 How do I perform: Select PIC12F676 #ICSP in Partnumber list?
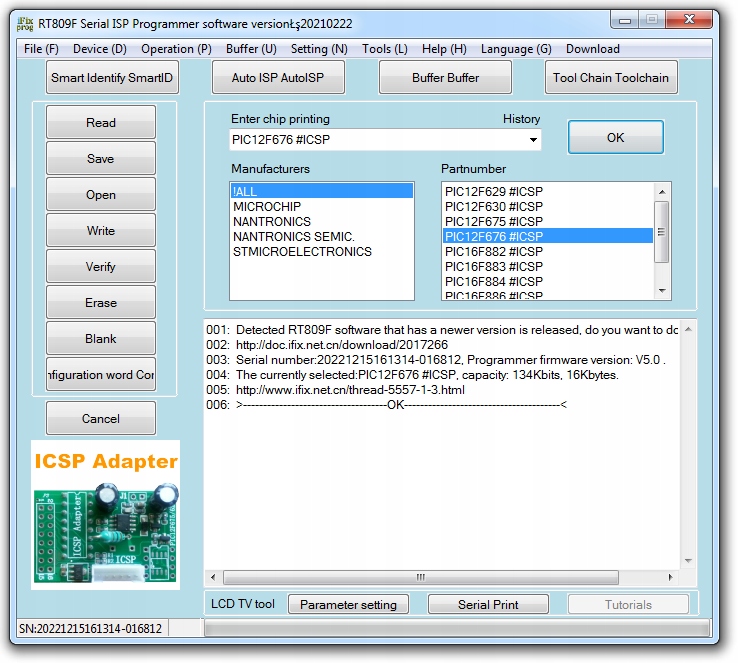[x=548, y=236]
